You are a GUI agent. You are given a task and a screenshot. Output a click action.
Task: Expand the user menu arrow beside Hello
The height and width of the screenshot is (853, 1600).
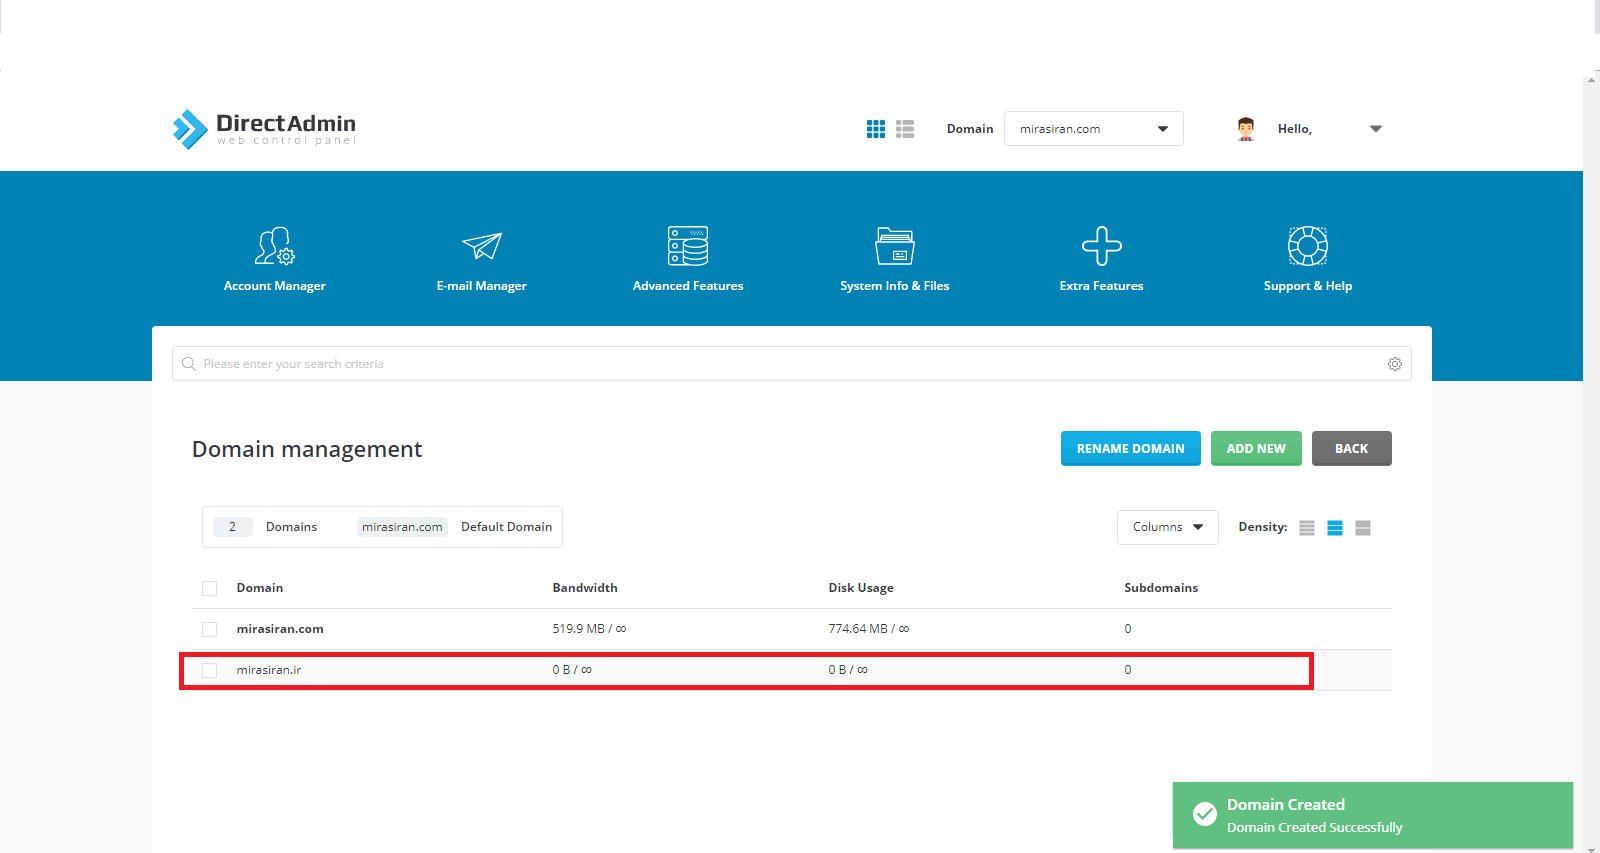click(x=1375, y=129)
